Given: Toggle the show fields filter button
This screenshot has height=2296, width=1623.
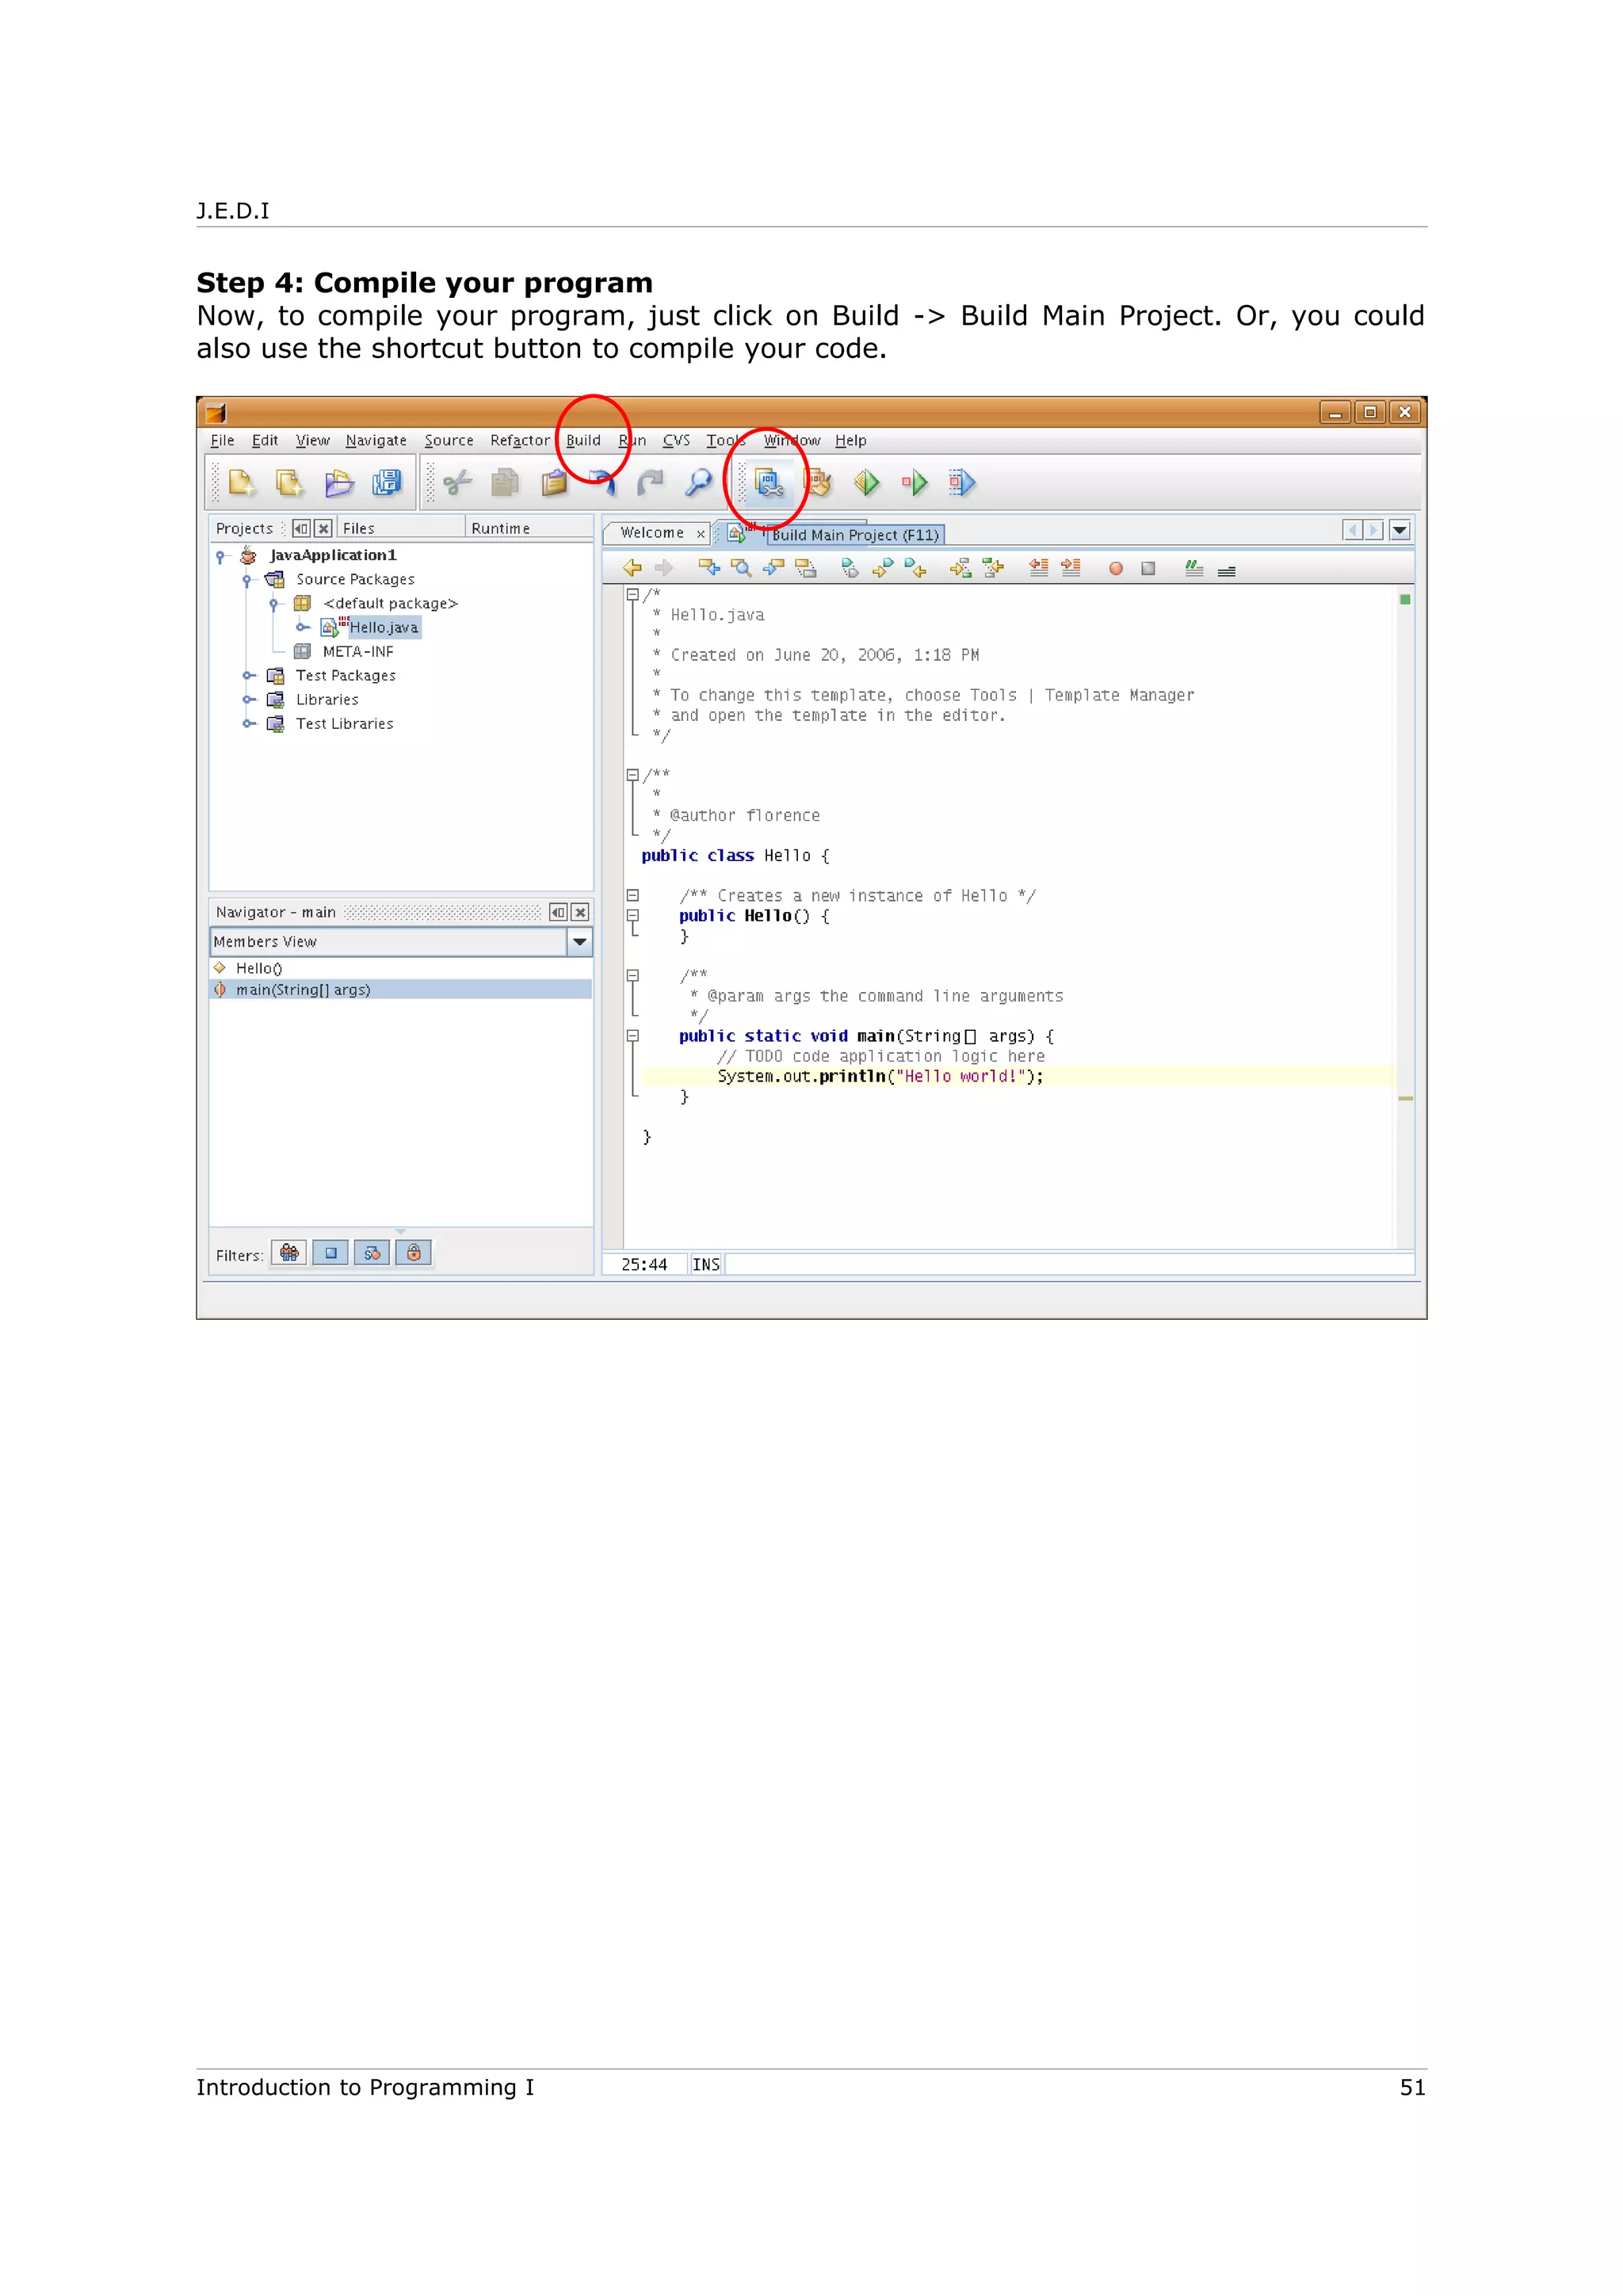Looking at the screenshot, I should tap(331, 1253).
